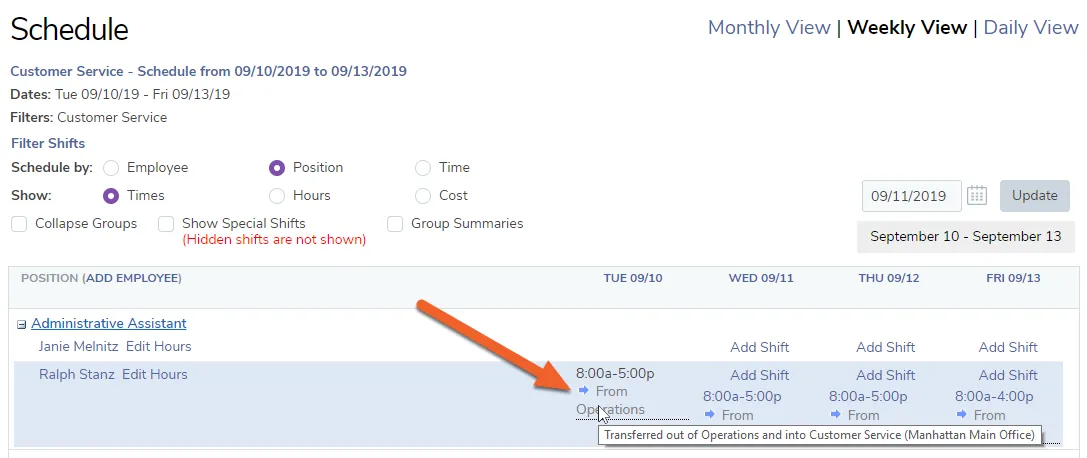Select Schedule by Position radio button

[x=277, y=168]
